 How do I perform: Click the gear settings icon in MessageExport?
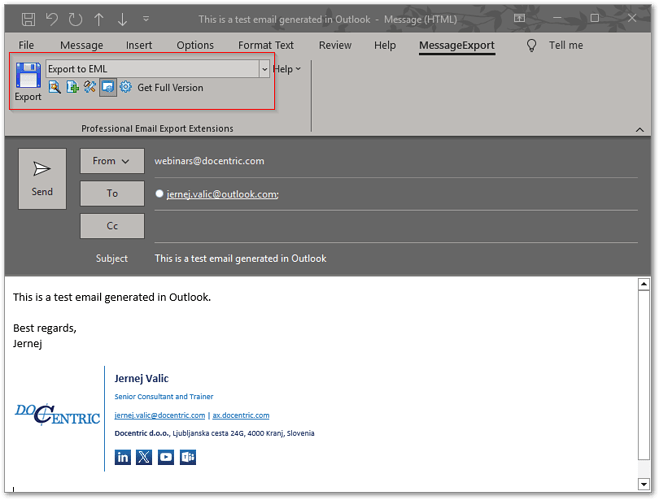coord(126,88)
